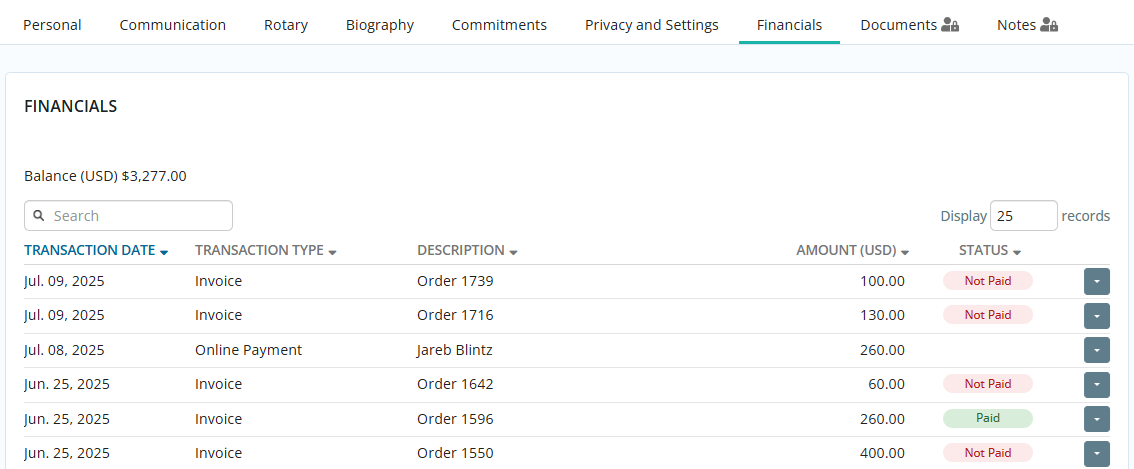This screenshot has width=1134, height=469.
Task: Sort by Description column
Action: pyautogui.click(x=467, y=250)
